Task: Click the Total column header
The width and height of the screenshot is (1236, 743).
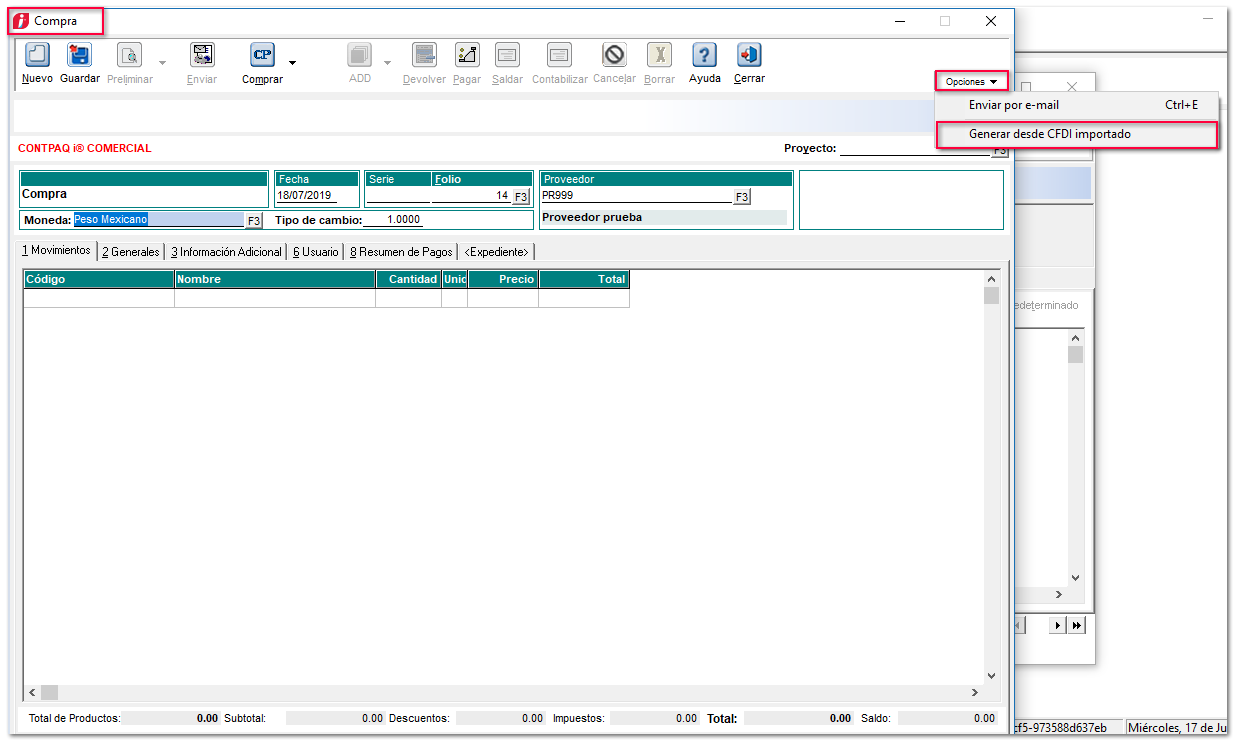Action: pos(584,280)
